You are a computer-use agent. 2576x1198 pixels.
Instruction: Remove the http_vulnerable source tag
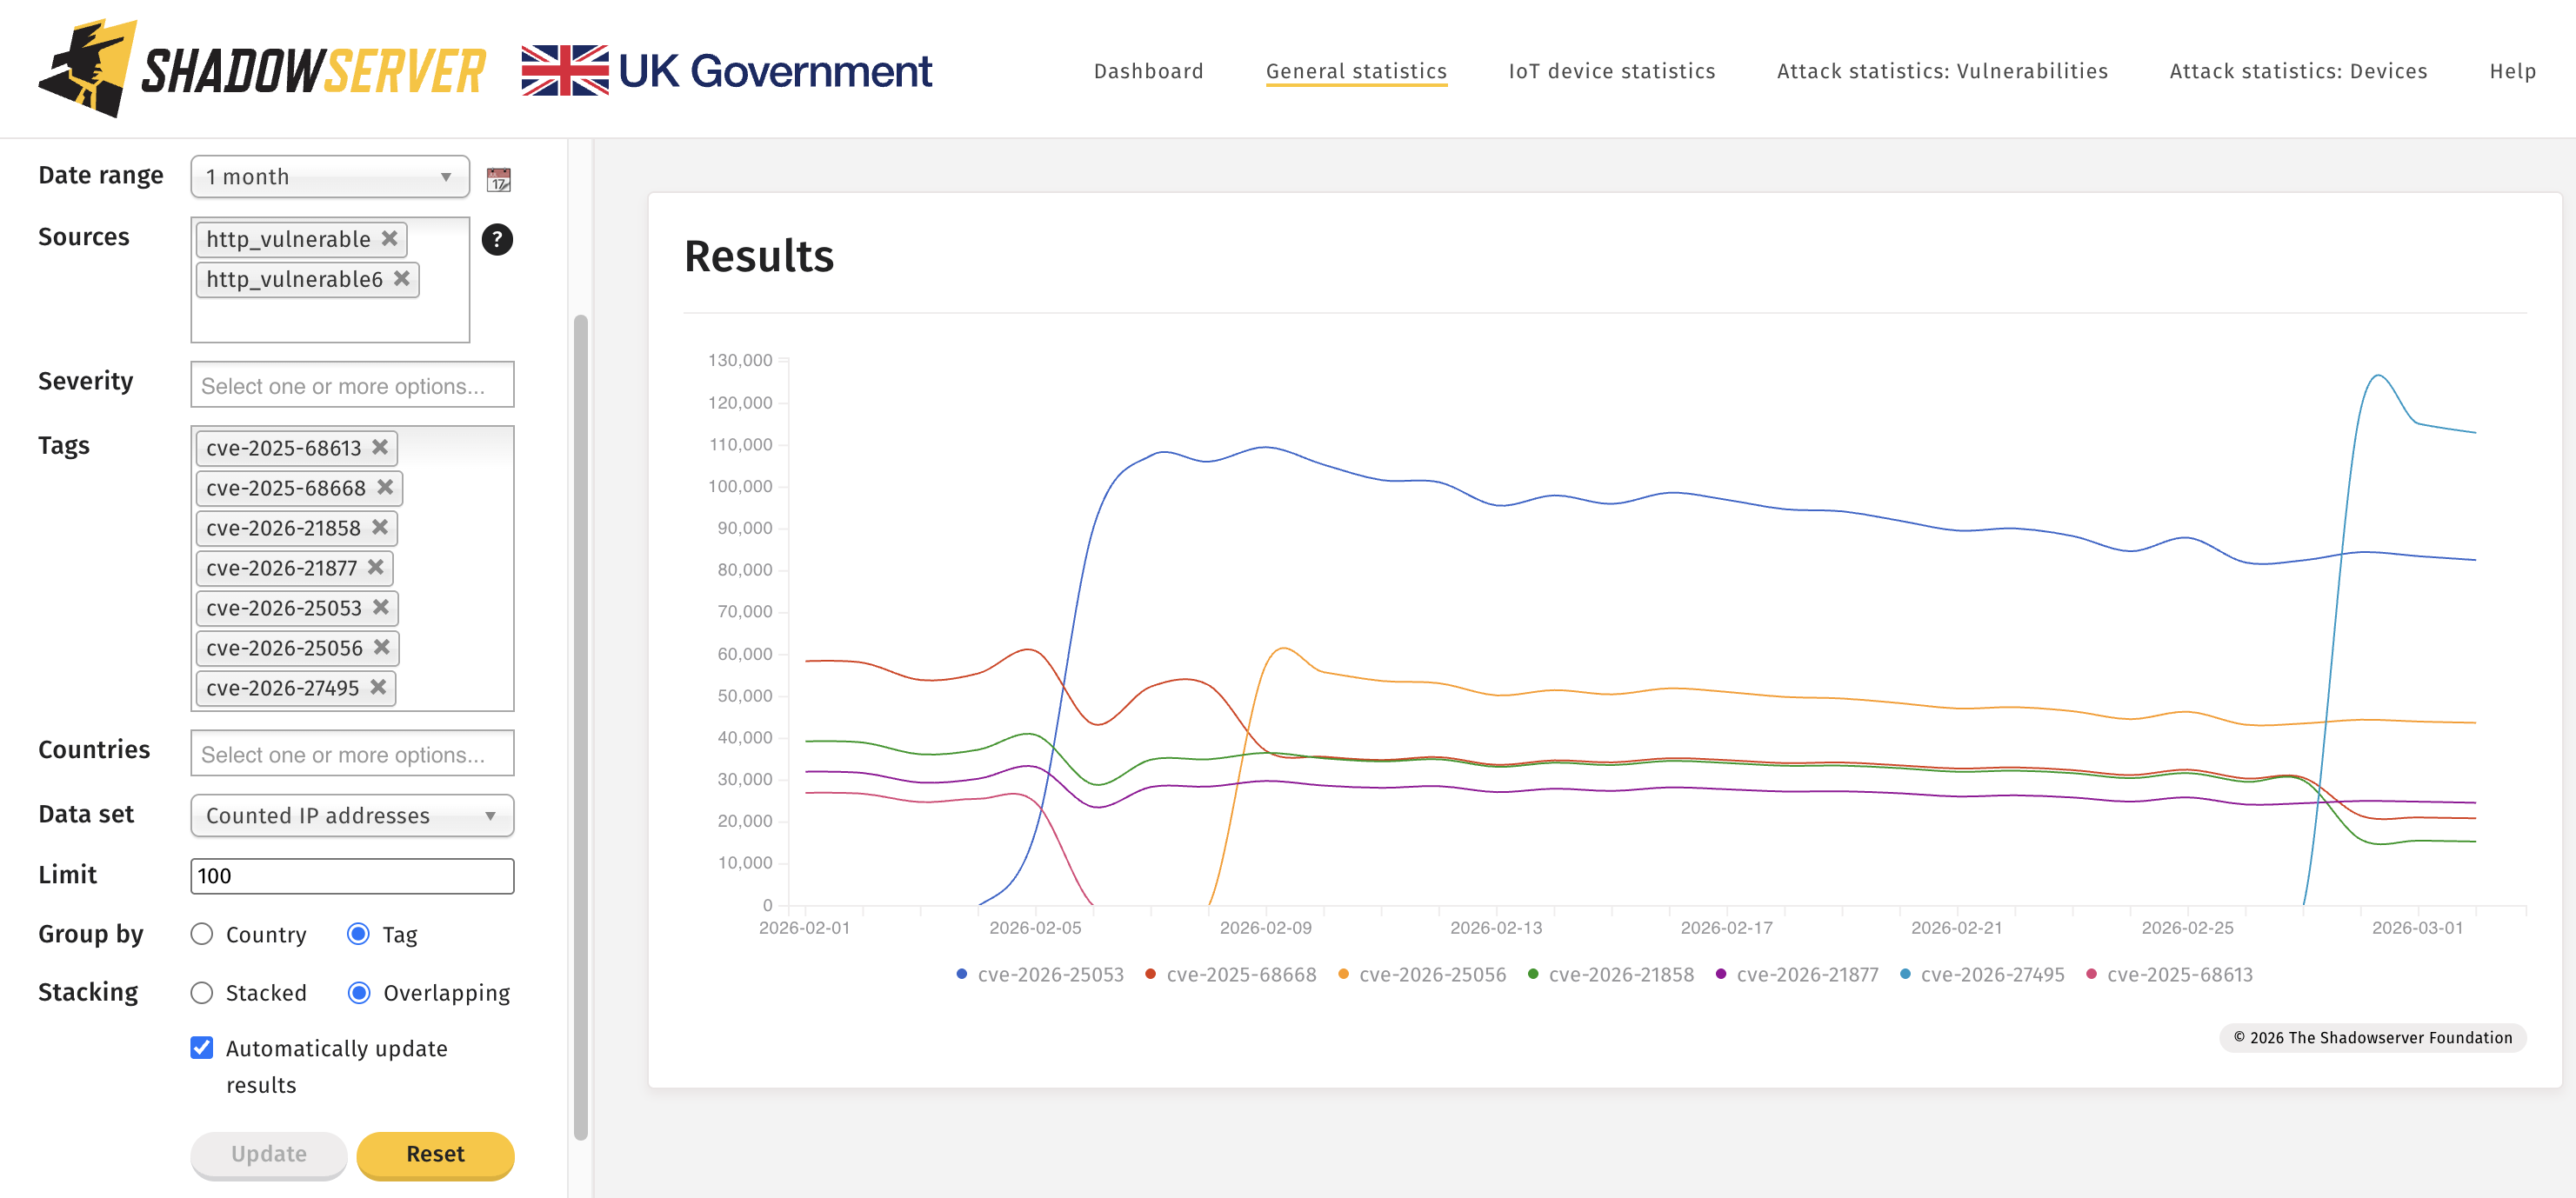click(x=390, y=239)
